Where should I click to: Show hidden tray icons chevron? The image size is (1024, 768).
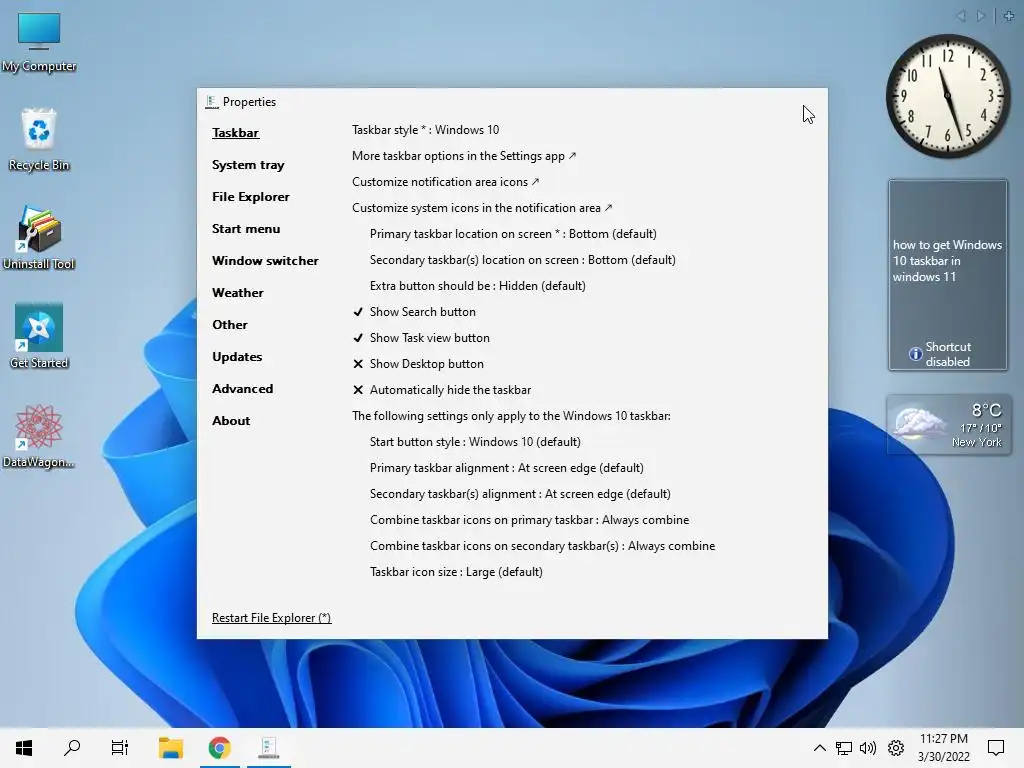click(x=820, y=748)
